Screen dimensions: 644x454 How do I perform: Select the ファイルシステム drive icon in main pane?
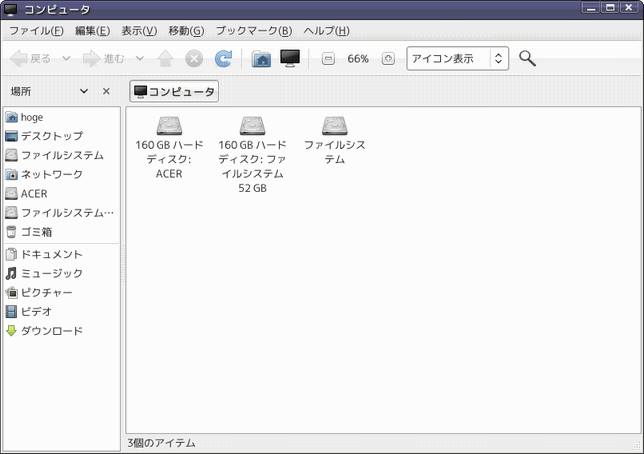[x=335, y=126]
